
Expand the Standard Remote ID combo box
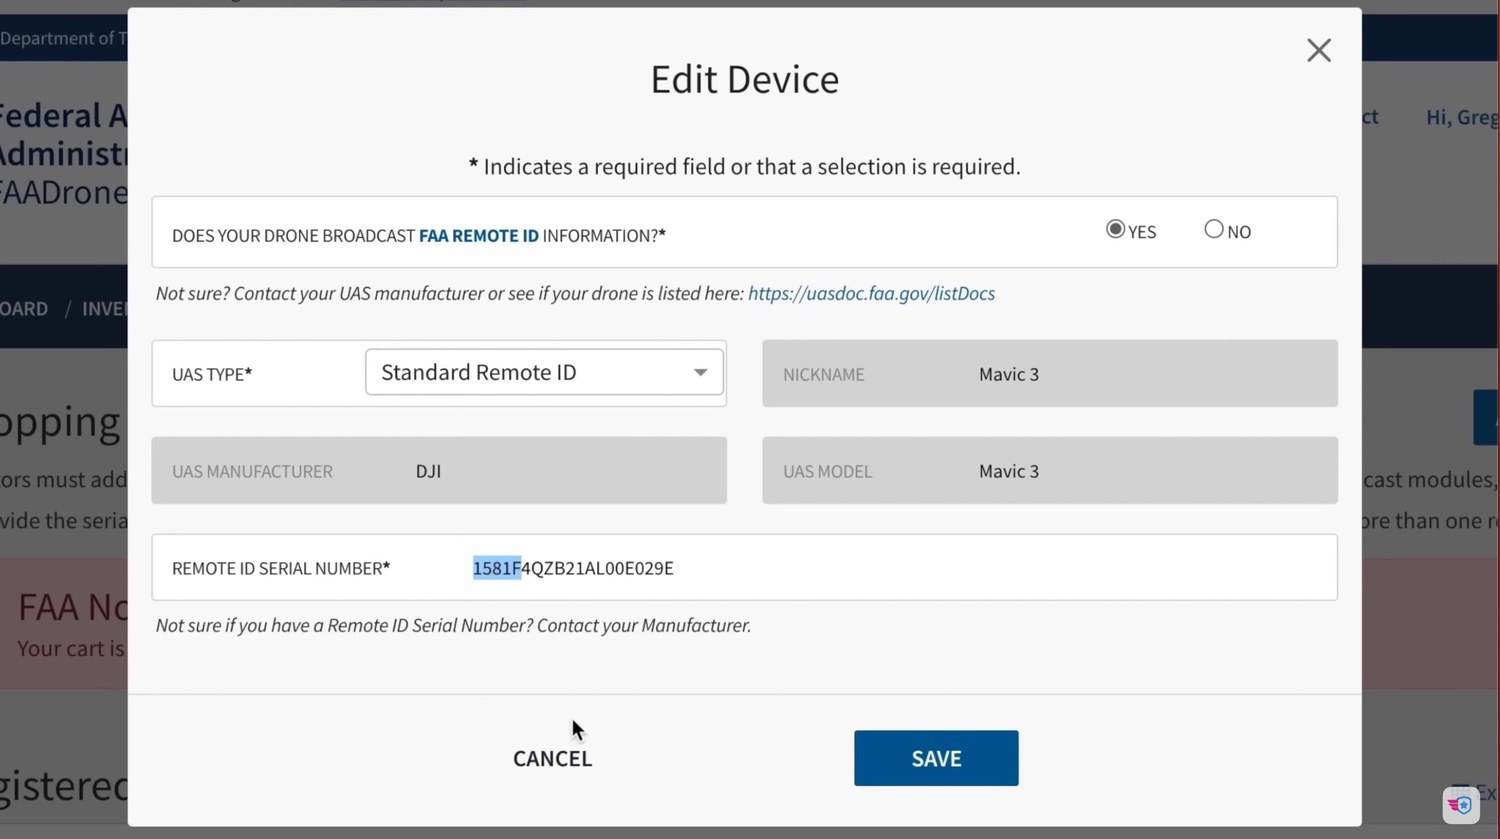(544, 371)
